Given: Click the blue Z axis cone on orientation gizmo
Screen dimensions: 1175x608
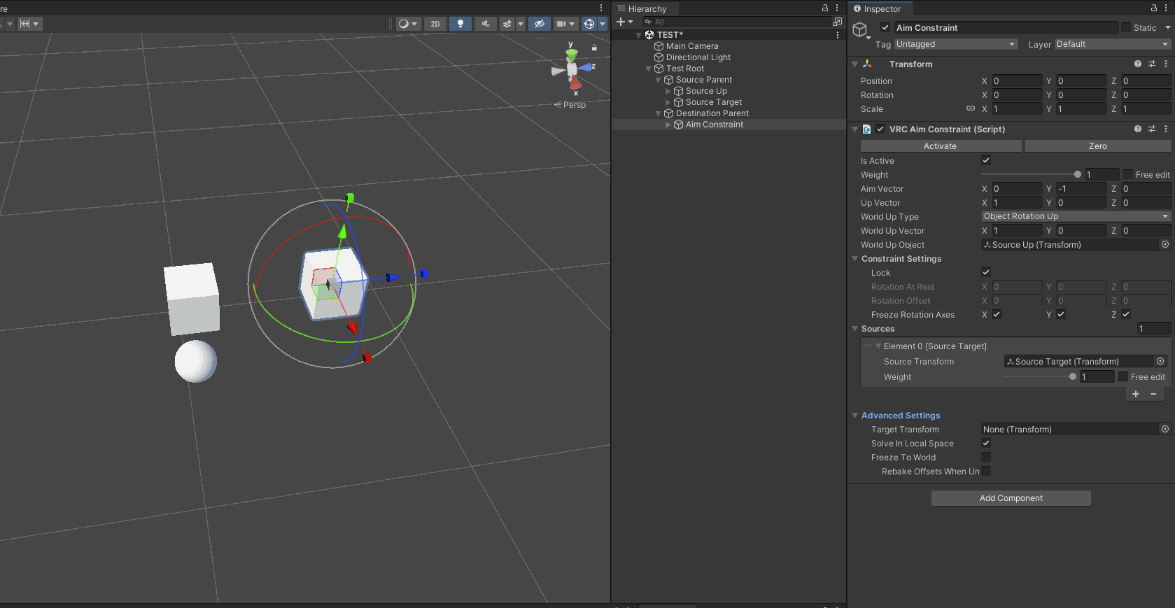Looking at the screenshot, I should 586,67.
